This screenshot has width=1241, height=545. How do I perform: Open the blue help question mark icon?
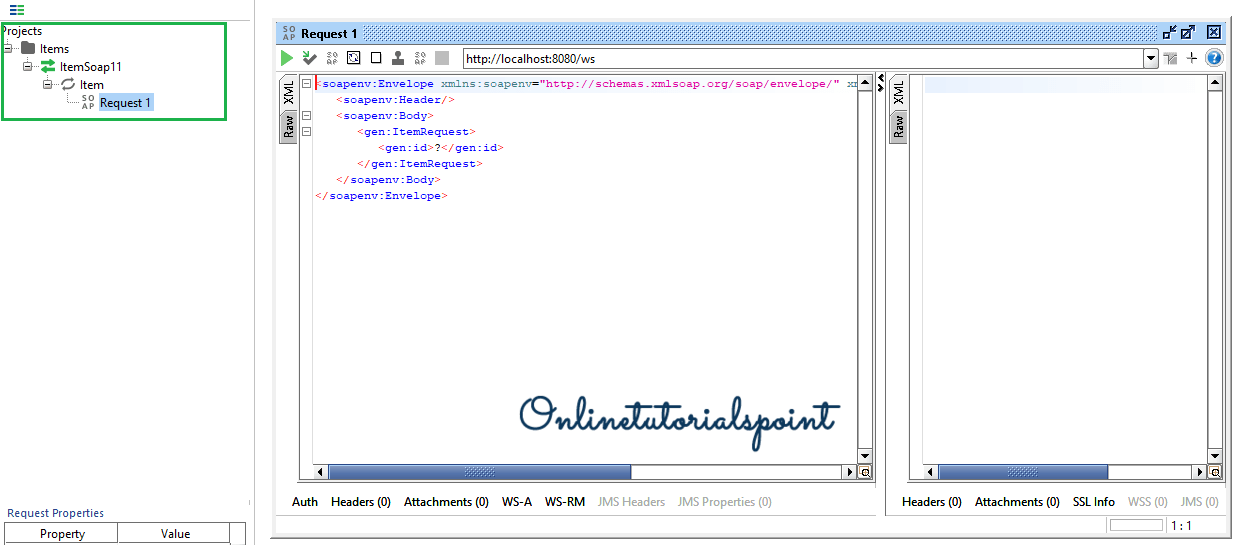[1214, 59]
